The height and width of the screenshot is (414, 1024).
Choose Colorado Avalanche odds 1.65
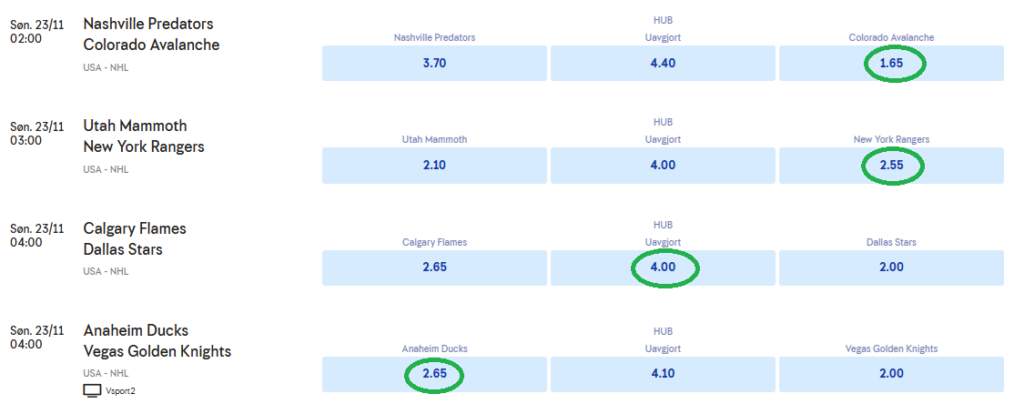pyautogui.click(x=891, y=64)
